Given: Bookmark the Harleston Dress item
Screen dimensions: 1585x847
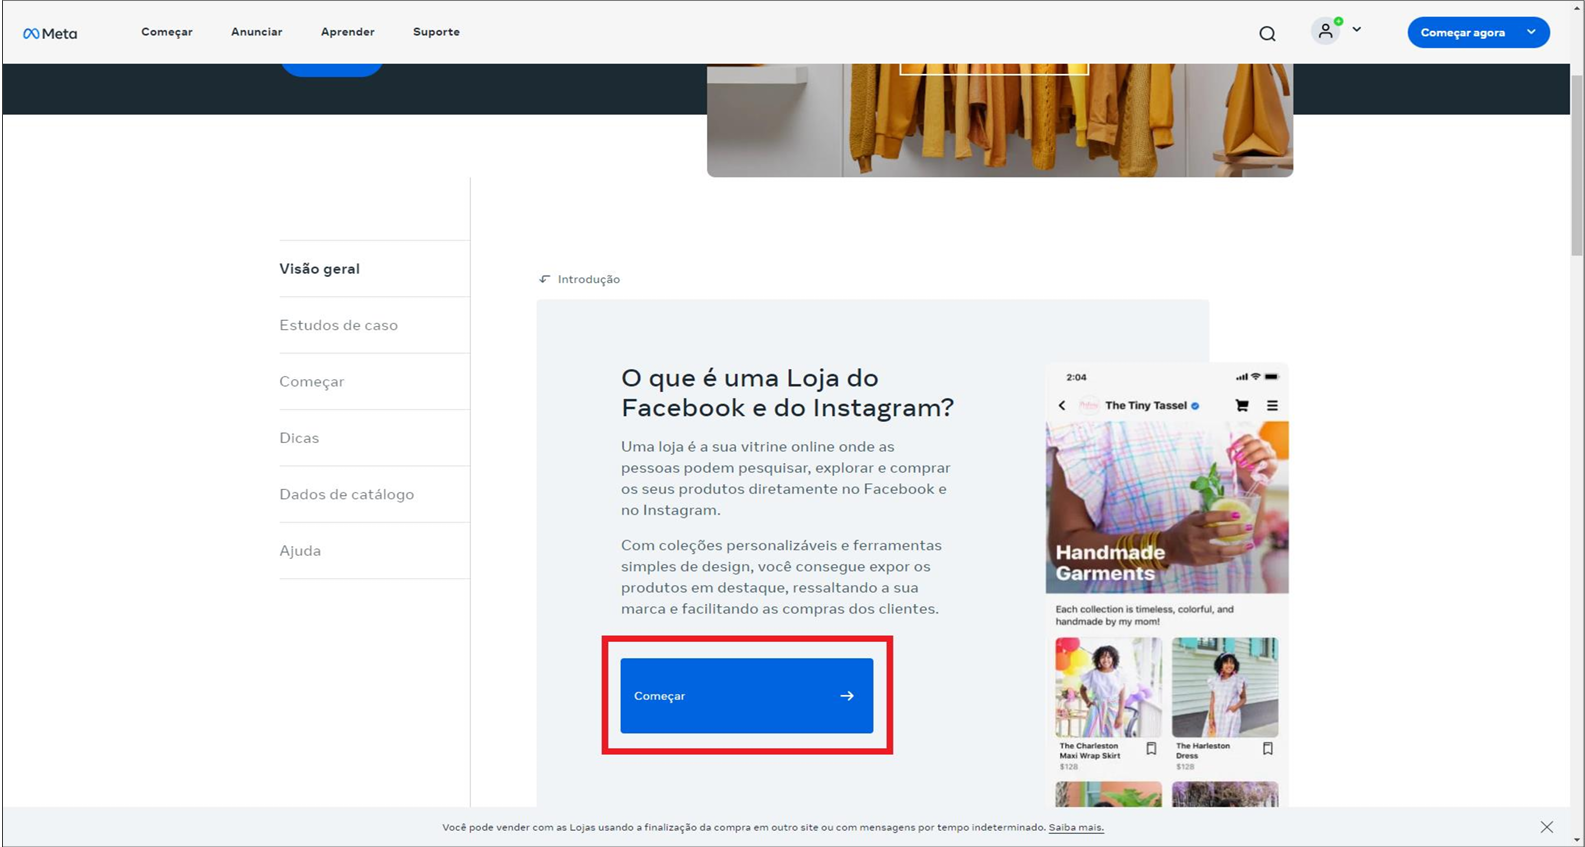Looking at the screenshot, I should (x=1268, y=749).
